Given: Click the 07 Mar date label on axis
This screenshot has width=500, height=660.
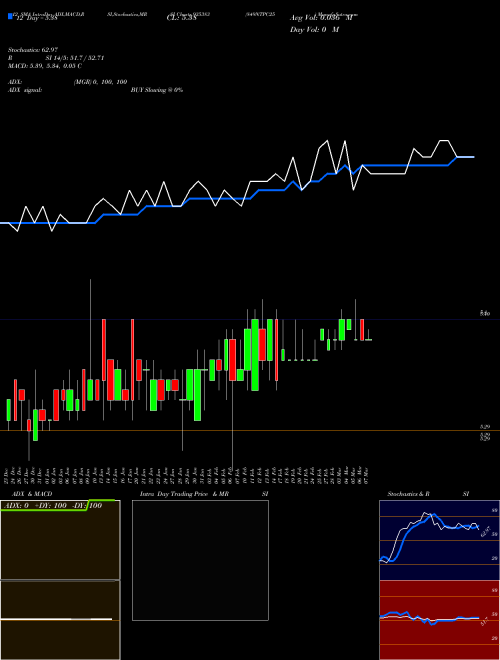Looking at the screenshot, I should coord(367,475).
